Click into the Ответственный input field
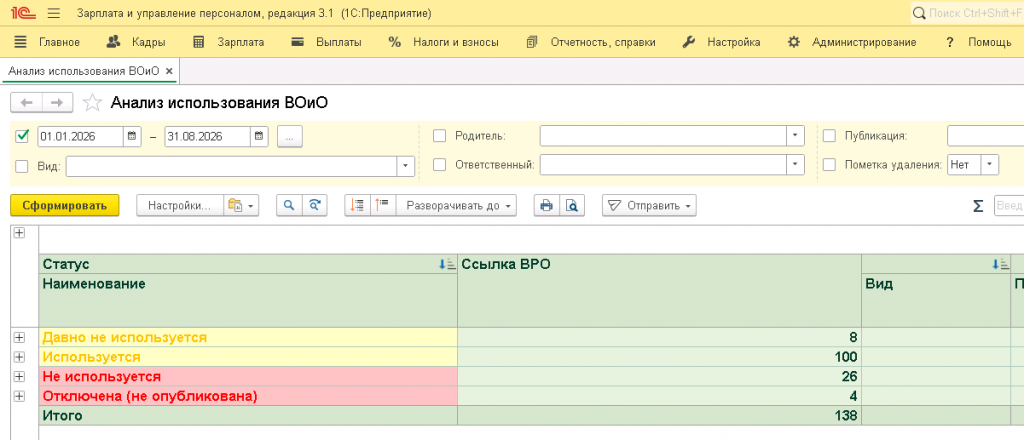 (663, 165)
